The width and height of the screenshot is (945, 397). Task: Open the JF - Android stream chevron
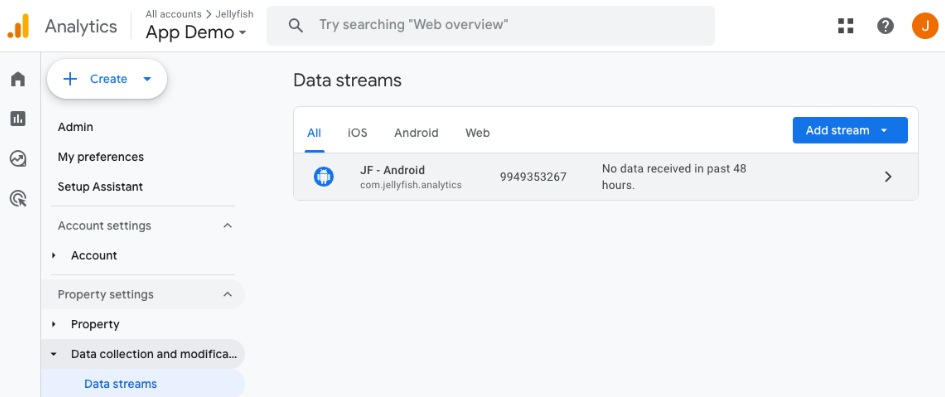pyautogui.click(x=888, y=177)
